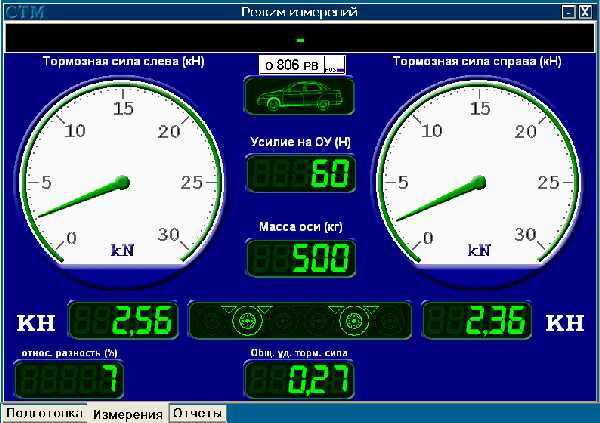
Task: Click the right KH unit label
Action: 564,322
